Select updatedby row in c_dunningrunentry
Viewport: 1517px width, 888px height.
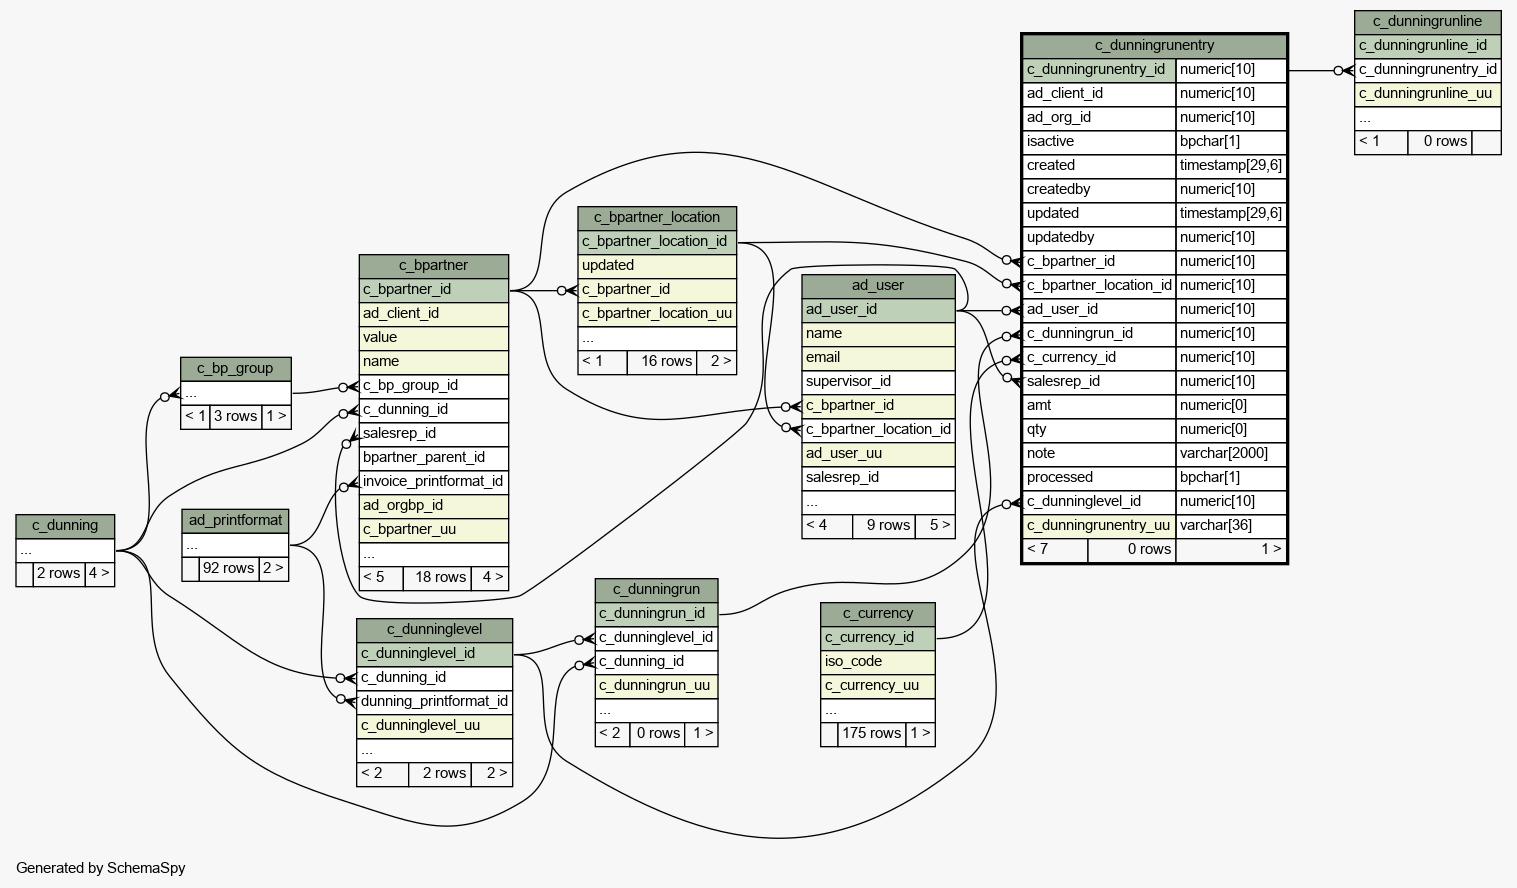click(1154, 237)
